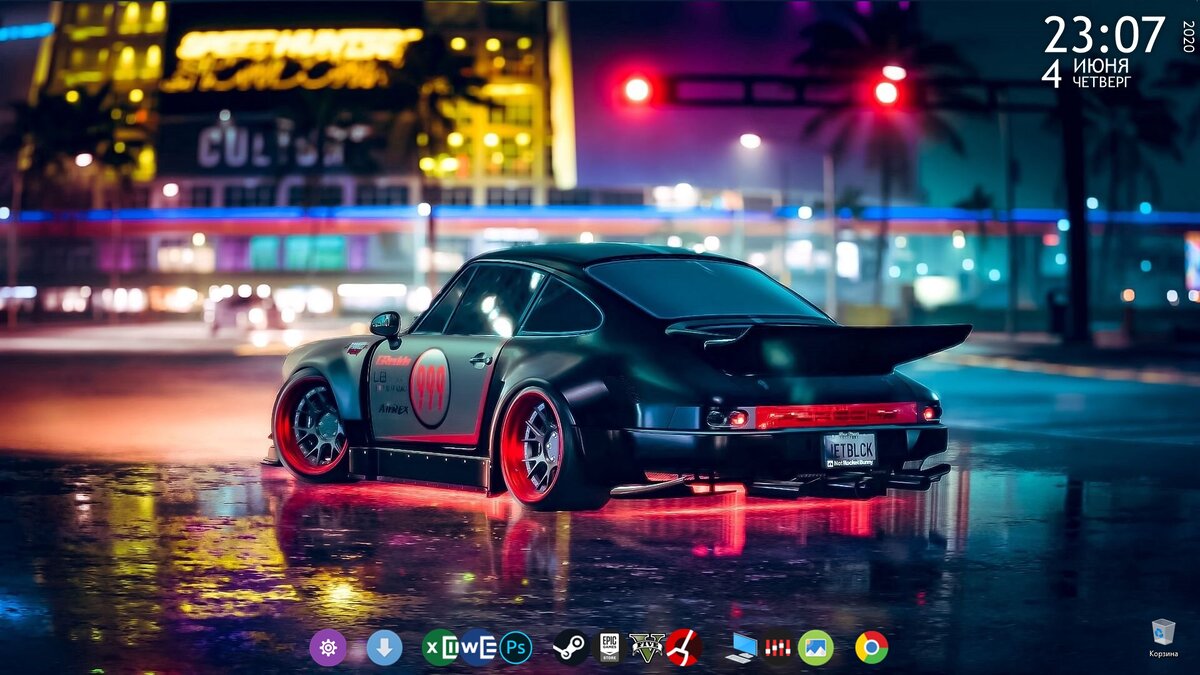
Task: Open the red equalizer sliders icon
Action: pyautogui.click(x=777, y=648)
